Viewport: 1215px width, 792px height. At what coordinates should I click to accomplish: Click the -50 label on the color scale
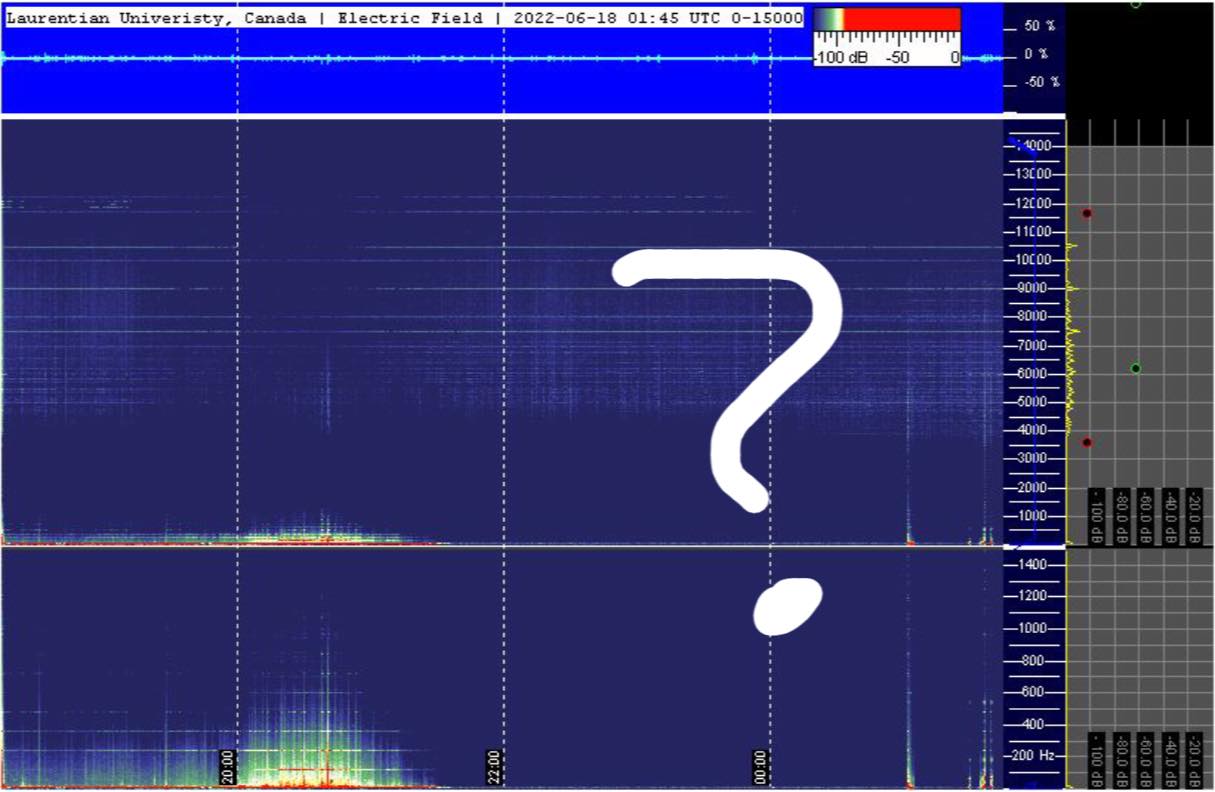pos(897,58)
